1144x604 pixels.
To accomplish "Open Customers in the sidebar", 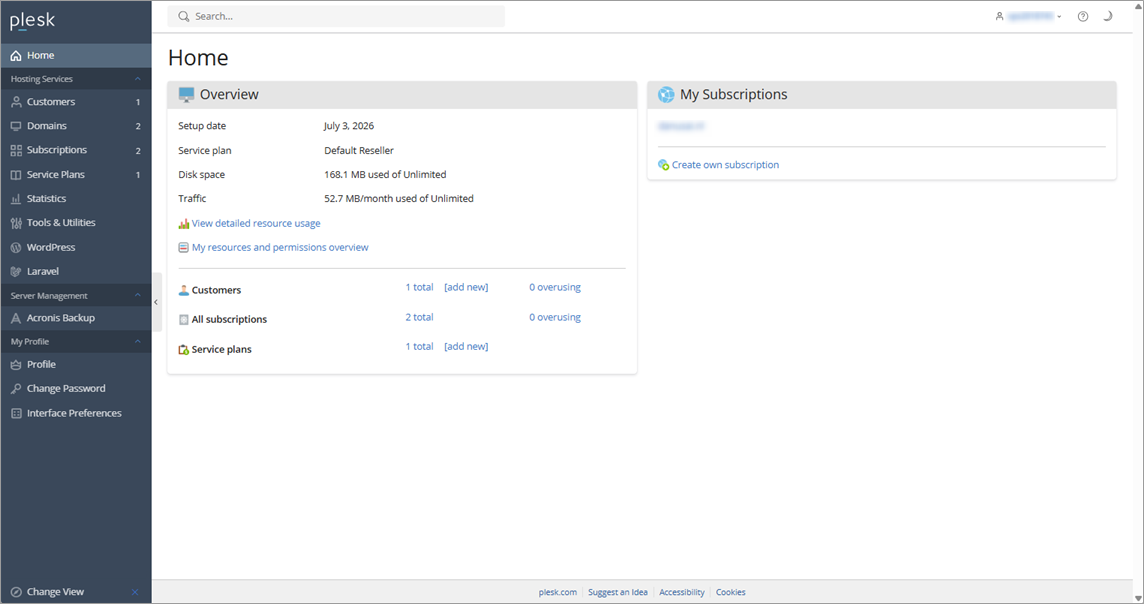I will point(76,102).
